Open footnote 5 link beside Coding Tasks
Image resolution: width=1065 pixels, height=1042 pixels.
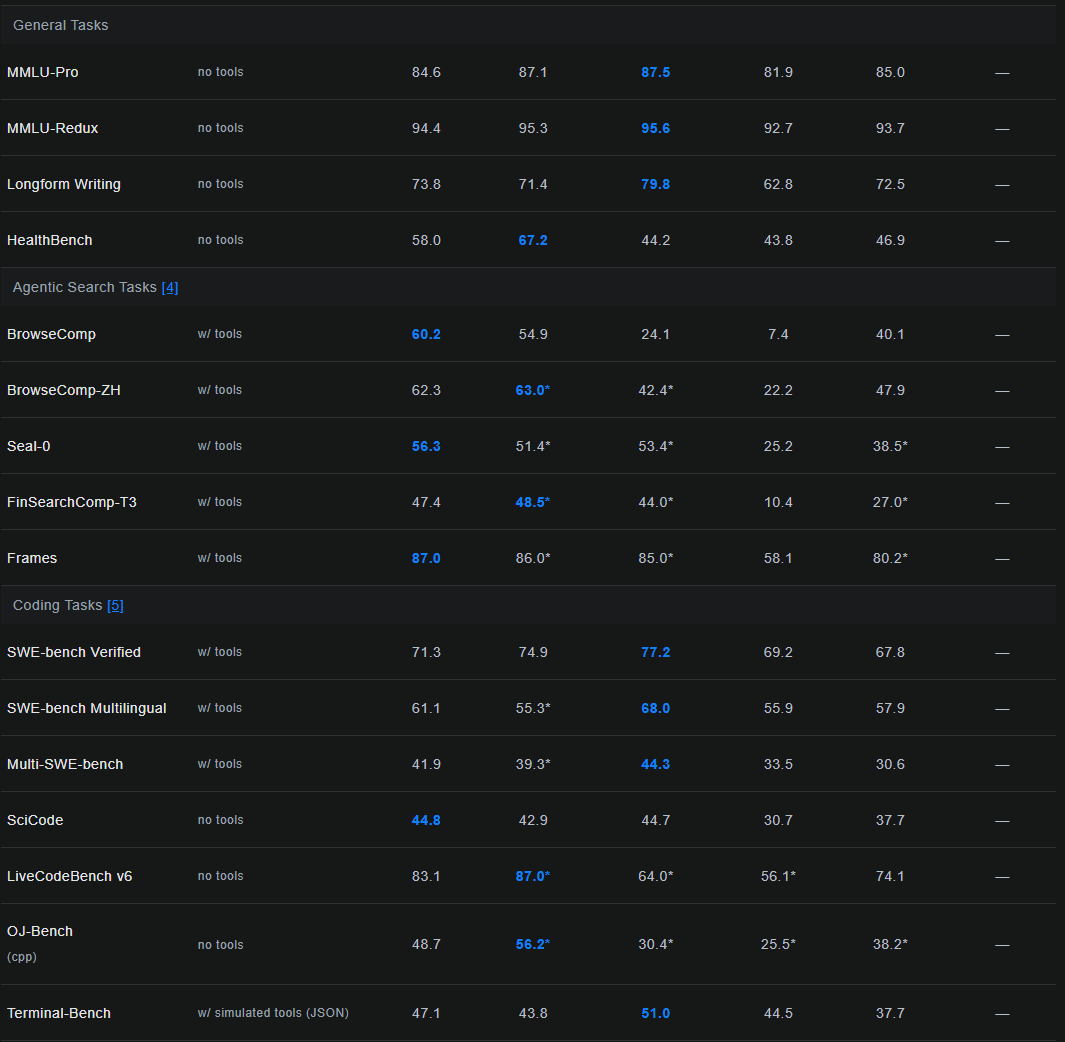tap(115, 605)
